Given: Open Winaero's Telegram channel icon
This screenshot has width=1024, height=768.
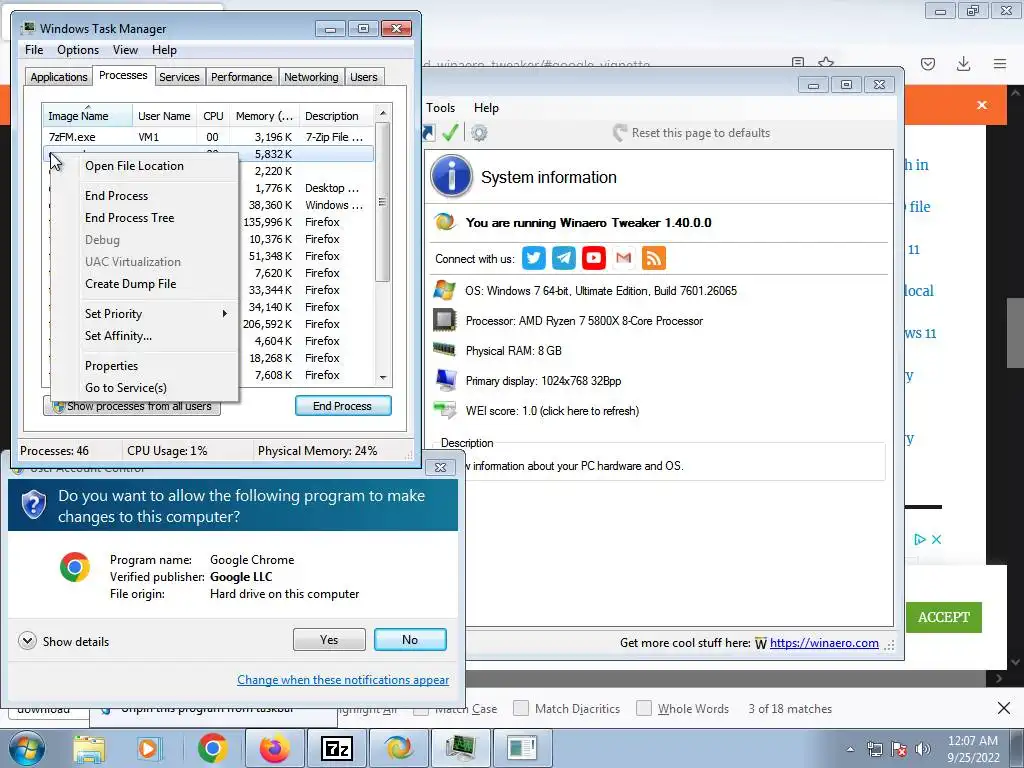Looking at the screenshot, I should (564, 258).
